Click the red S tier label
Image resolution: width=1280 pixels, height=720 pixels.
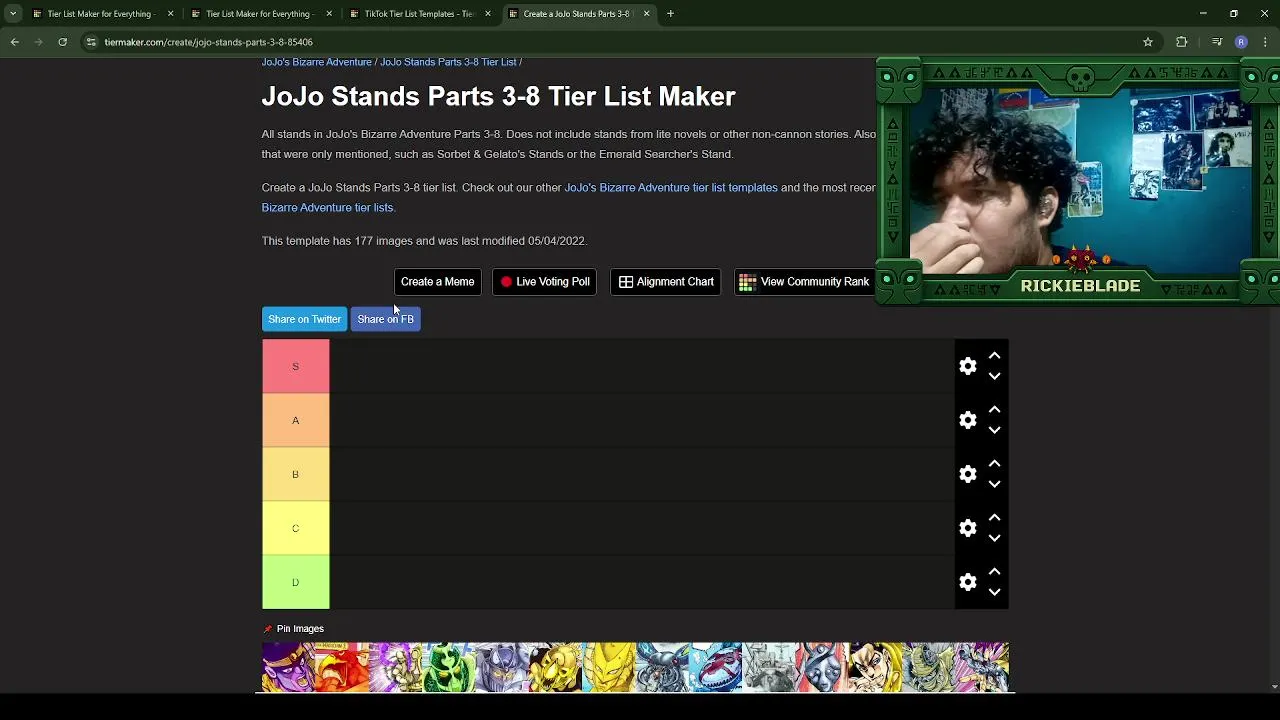[295, 366]
